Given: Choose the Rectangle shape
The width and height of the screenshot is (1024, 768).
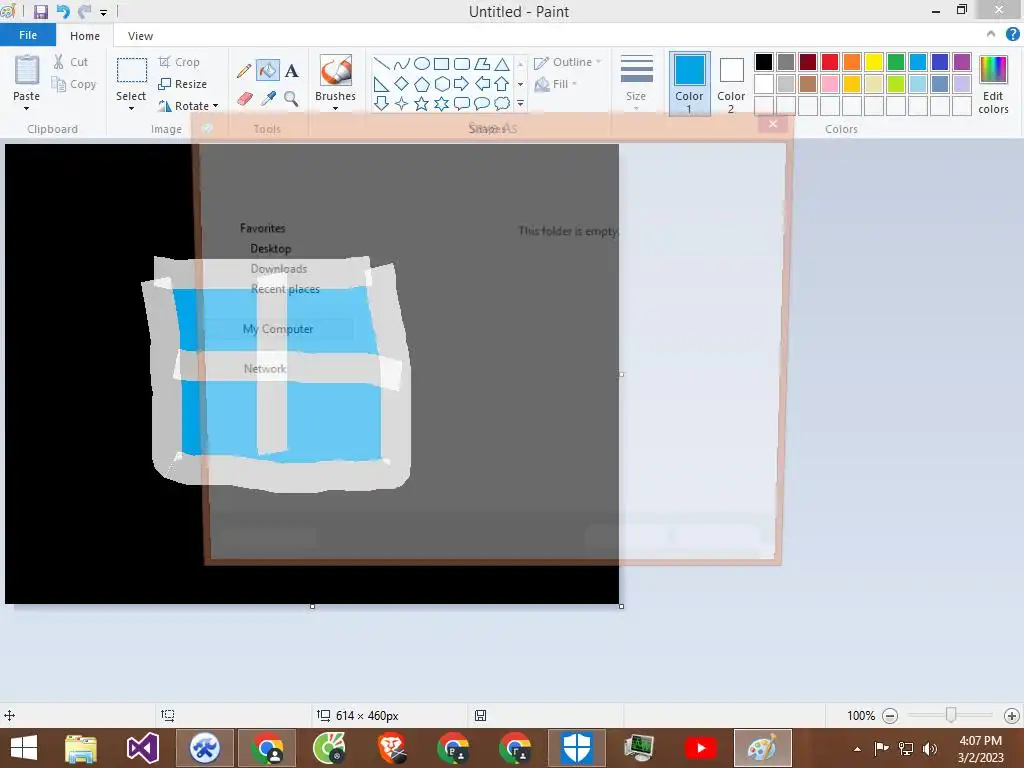Looking at the screenshot, I should 441,63.
